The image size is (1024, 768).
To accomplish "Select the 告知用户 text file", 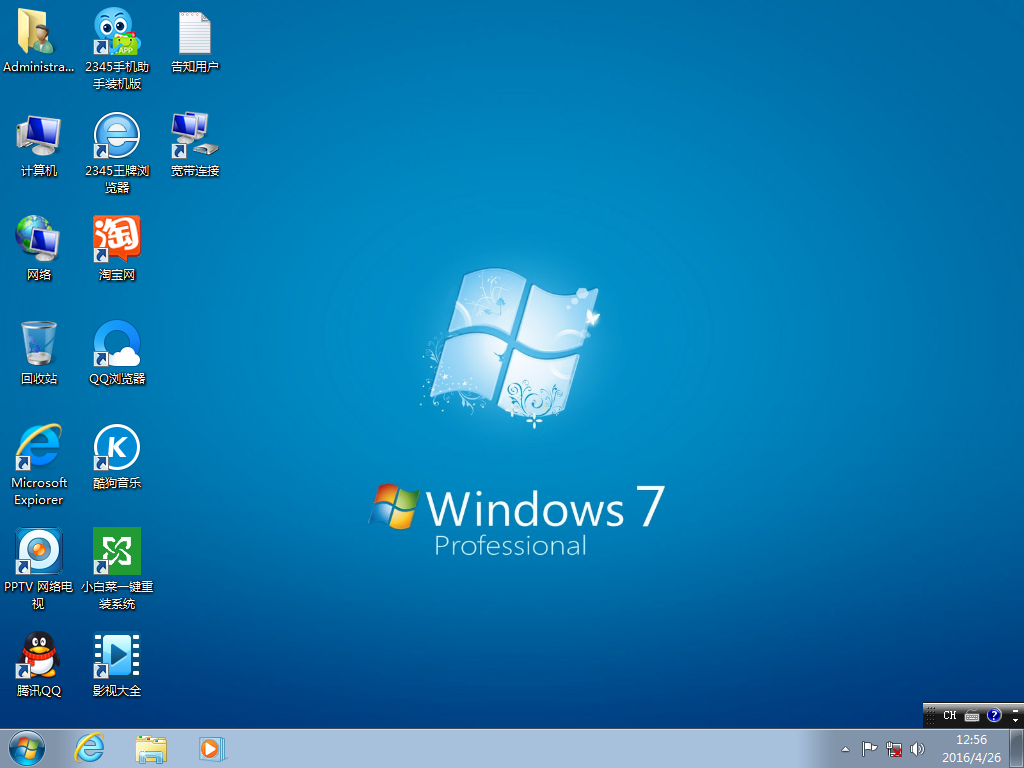I will 195,40.
